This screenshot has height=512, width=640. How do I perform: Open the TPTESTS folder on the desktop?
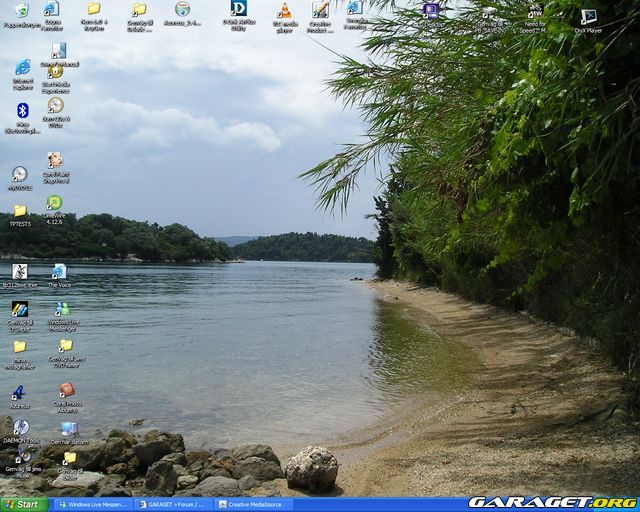coord(20,212)
